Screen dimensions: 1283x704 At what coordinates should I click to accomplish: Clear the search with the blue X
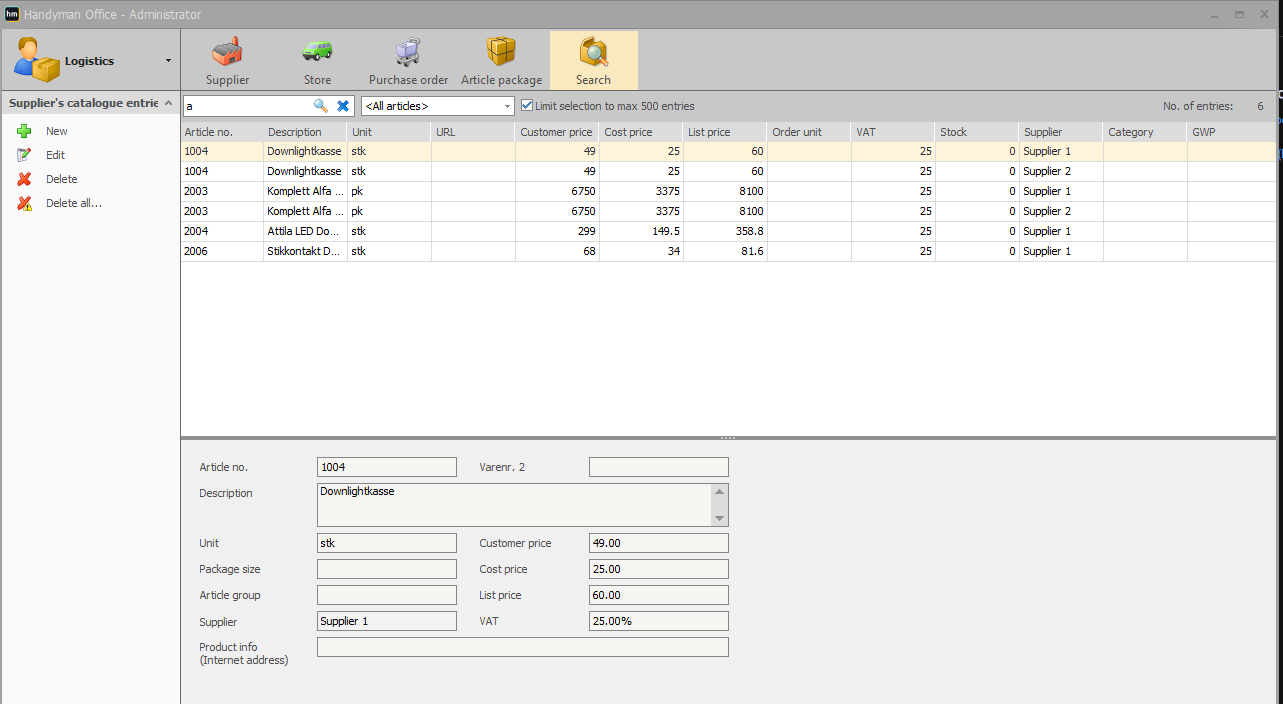click(x=343, y=105)
